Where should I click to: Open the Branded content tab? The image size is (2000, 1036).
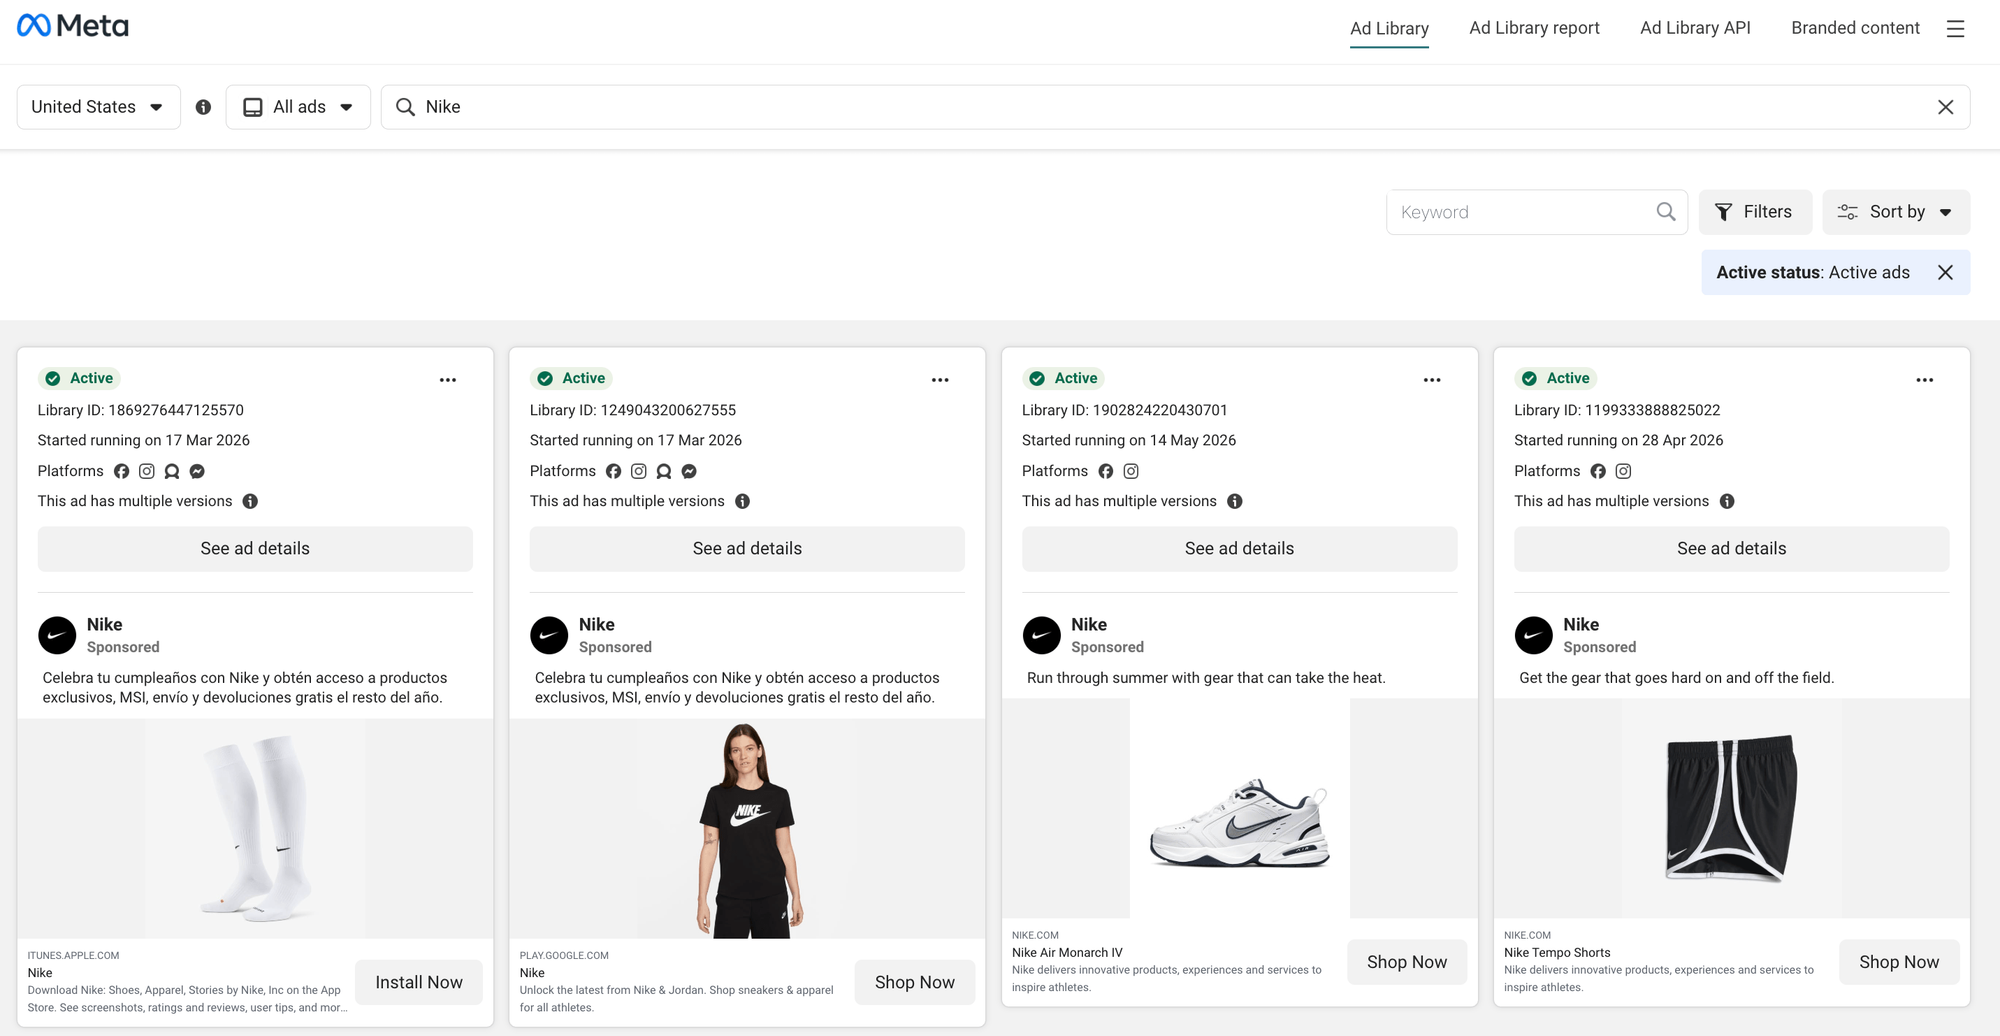coord(1855,28)
